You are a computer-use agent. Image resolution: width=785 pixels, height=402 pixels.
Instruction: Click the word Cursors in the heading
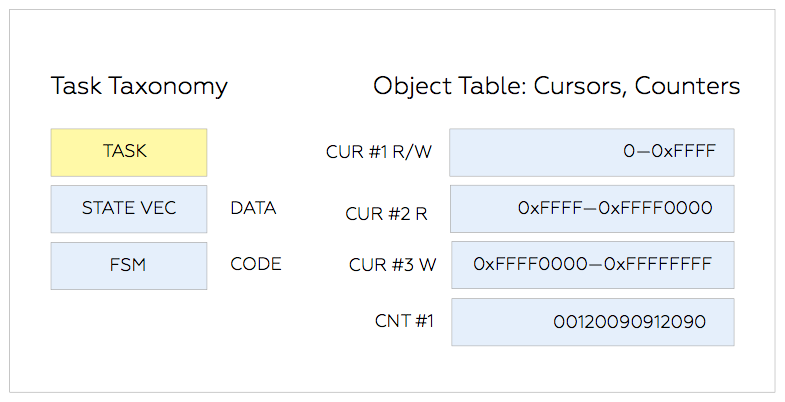click(580, 86)
